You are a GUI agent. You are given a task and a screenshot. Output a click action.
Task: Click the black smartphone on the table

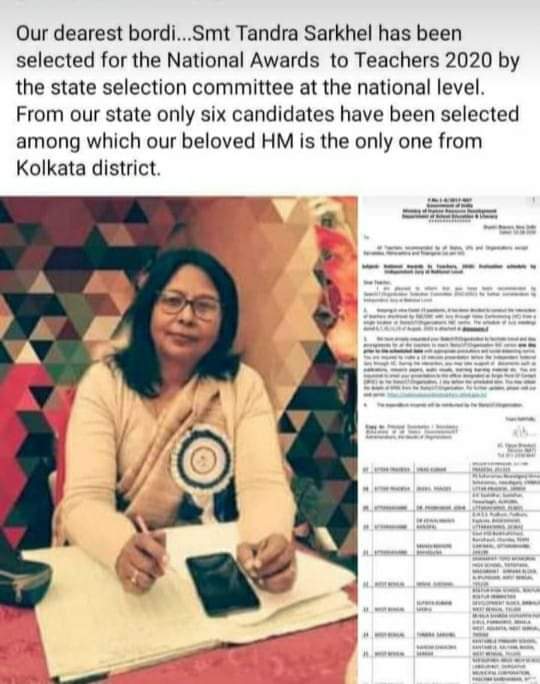point(222,583)
